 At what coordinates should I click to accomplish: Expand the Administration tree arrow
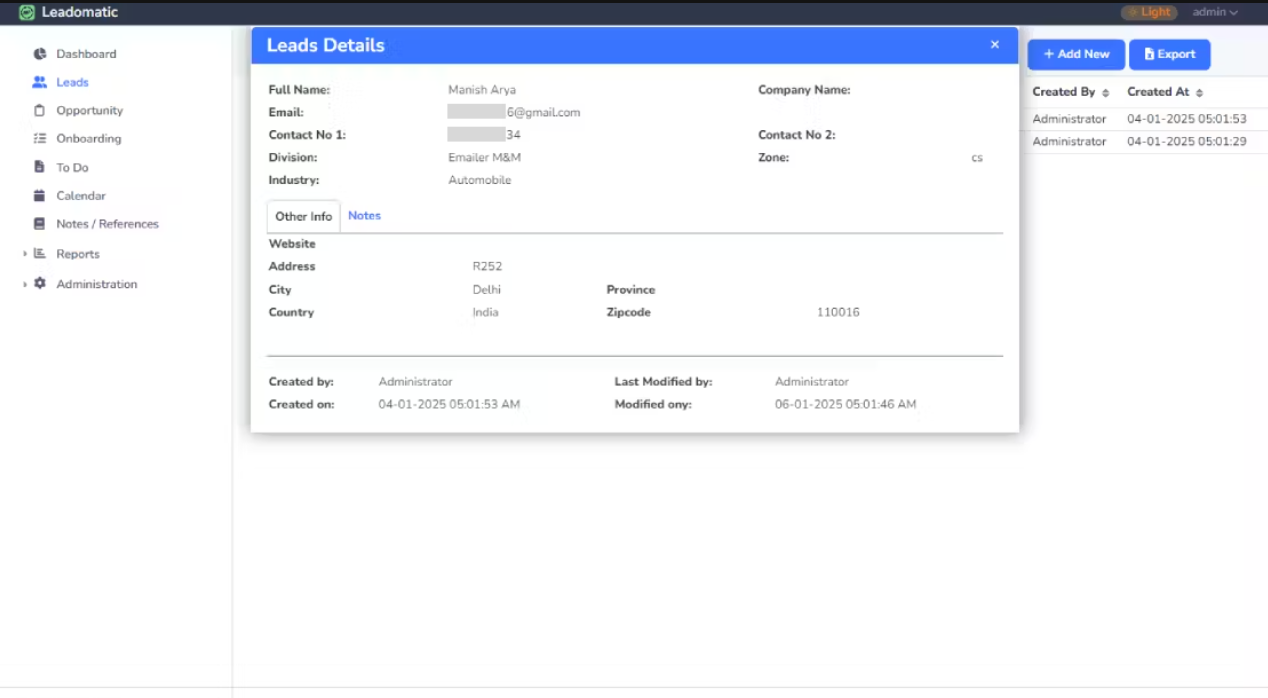pyautogui.click(x=25, y=284)
